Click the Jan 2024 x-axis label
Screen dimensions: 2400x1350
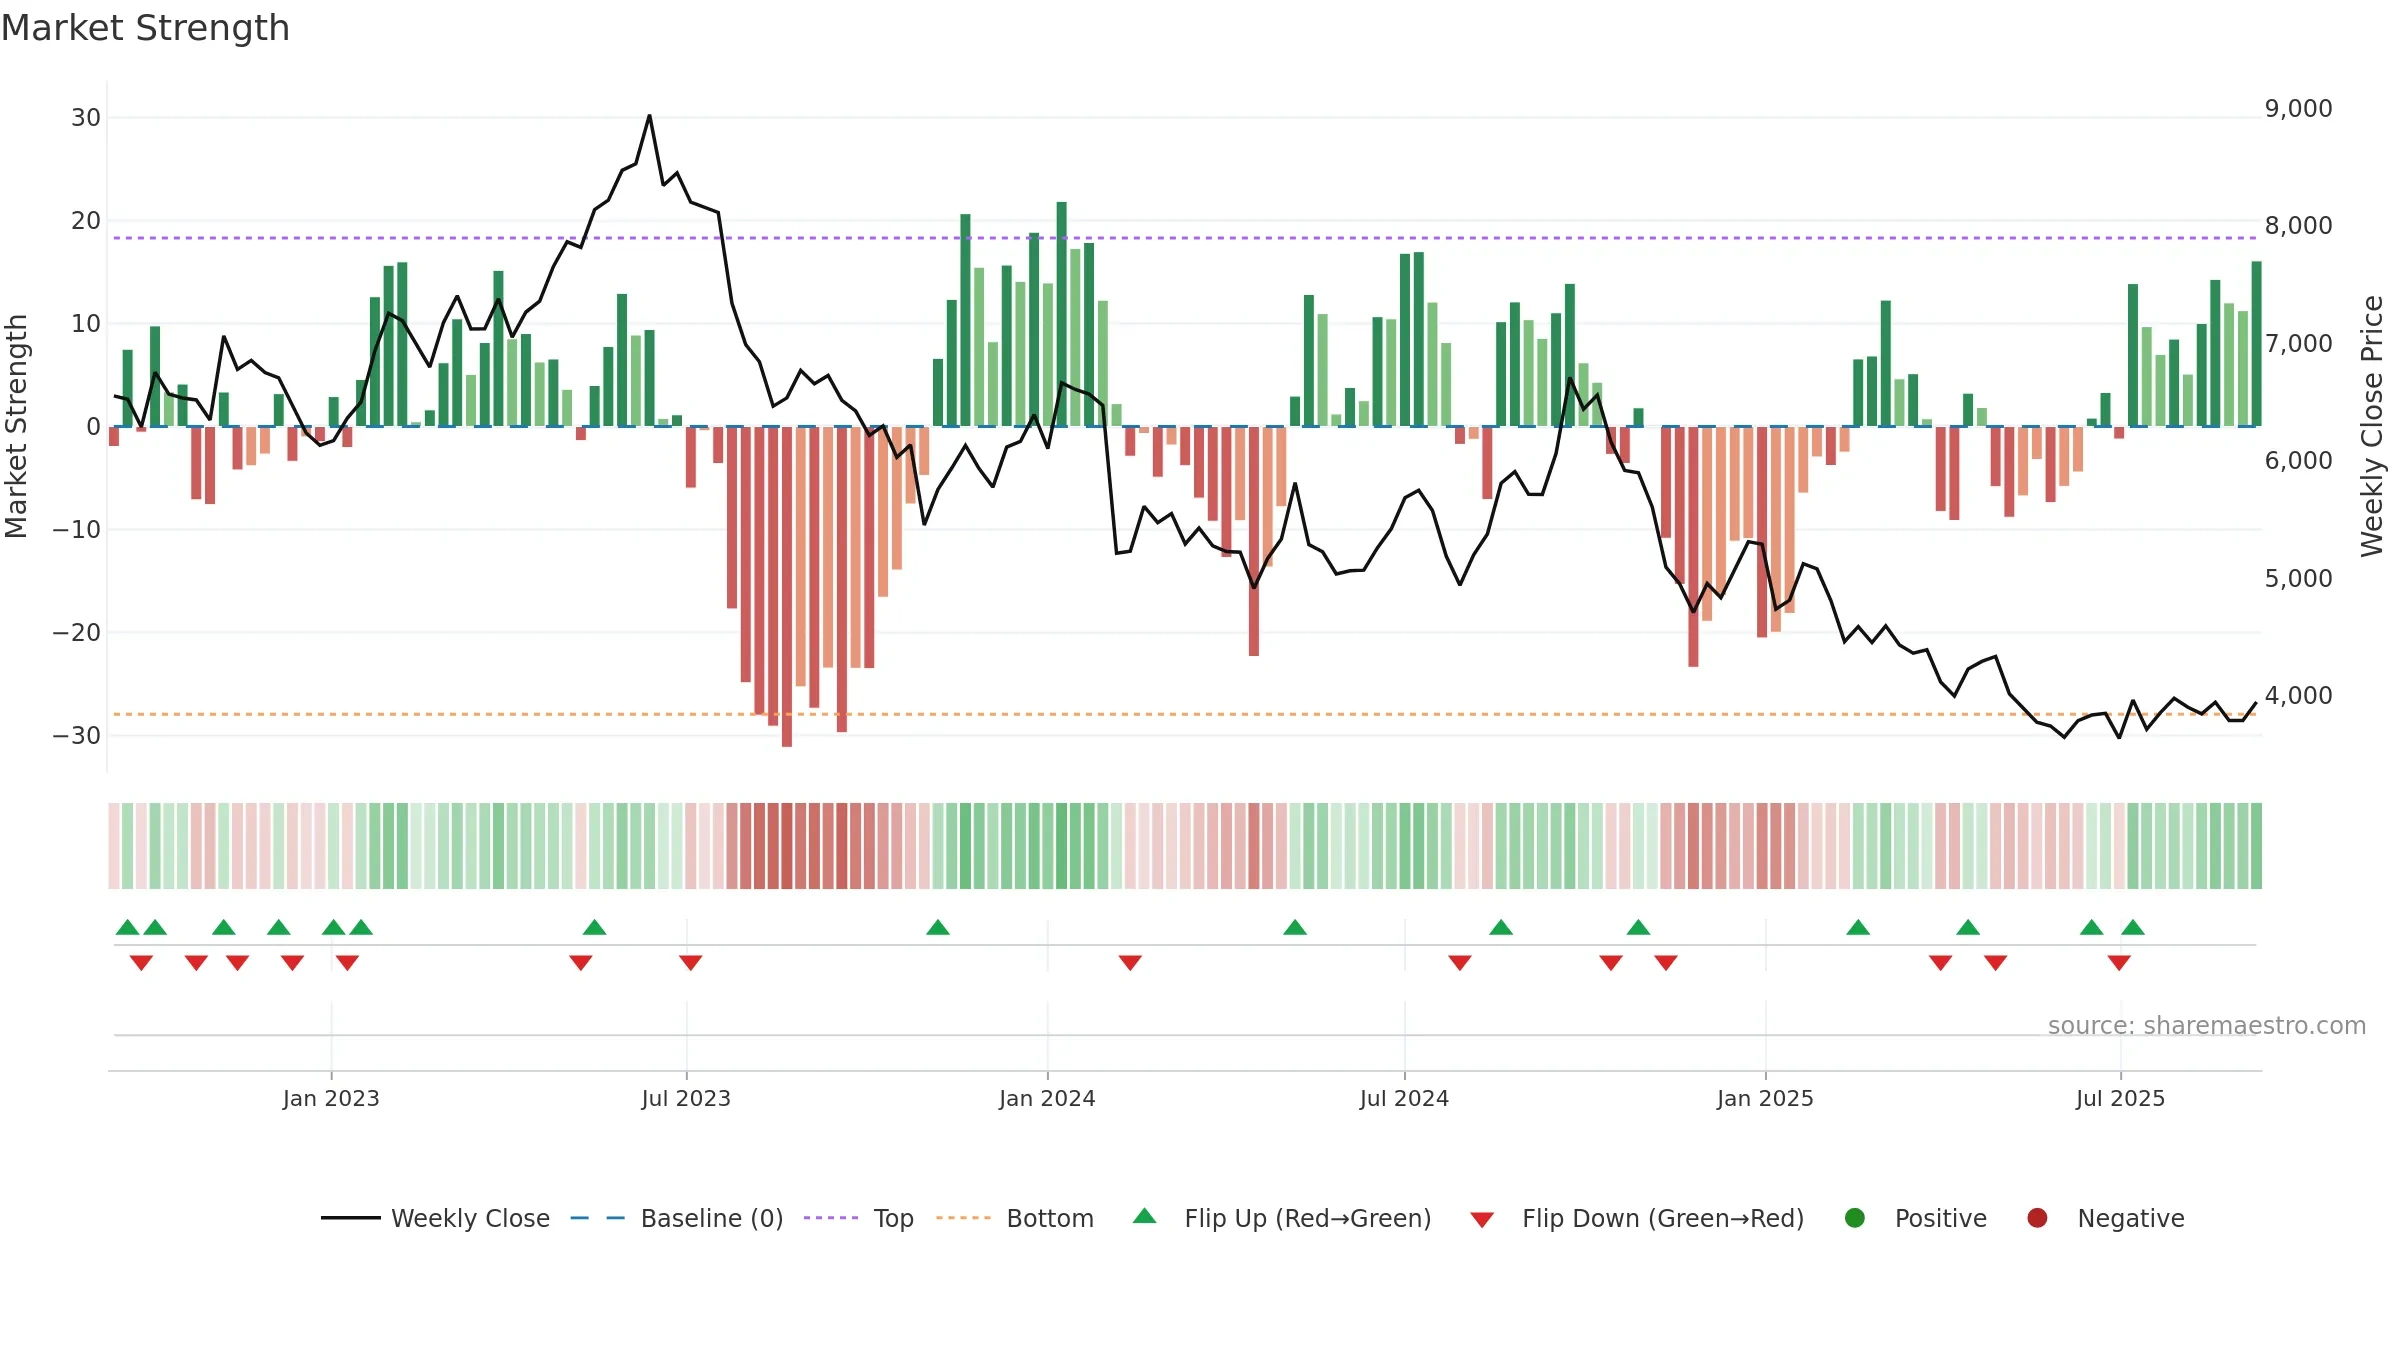pyautogui.click(x=1047, y=1098)
